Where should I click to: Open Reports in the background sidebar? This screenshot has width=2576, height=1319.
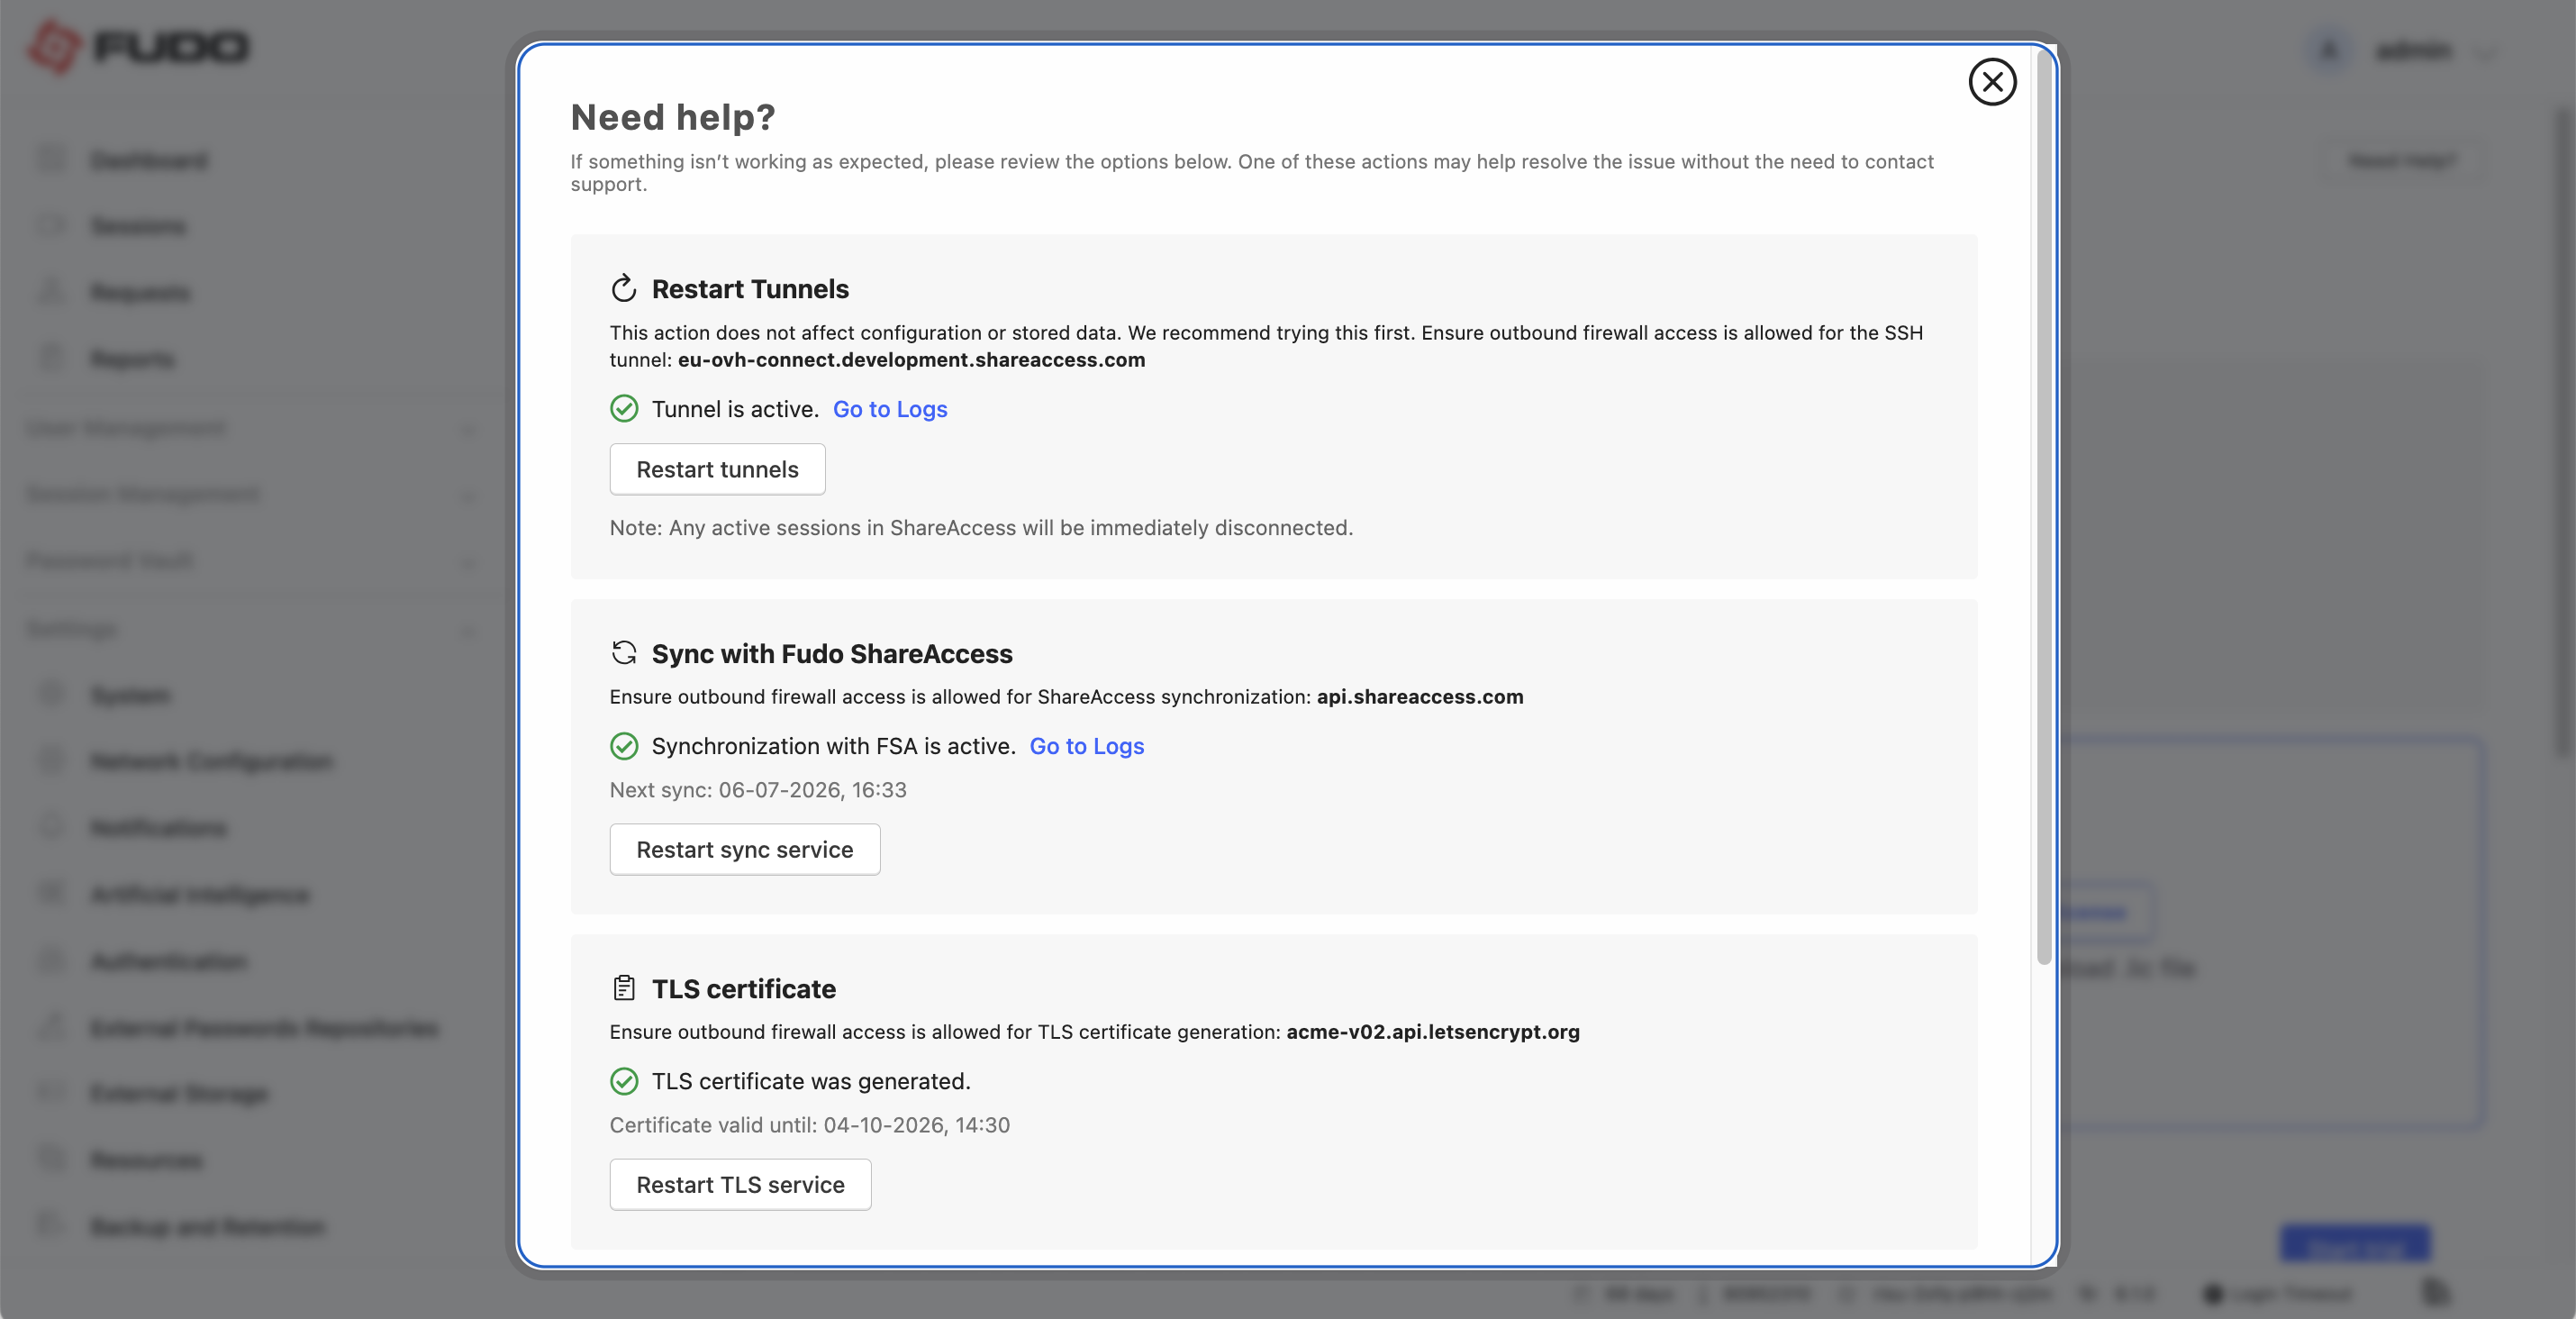[132, 359]
